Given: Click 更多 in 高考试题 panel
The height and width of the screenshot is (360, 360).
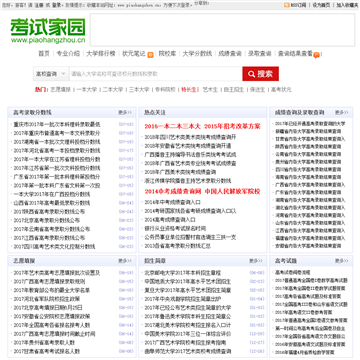Looking at the screenshot, I should 342,261.
